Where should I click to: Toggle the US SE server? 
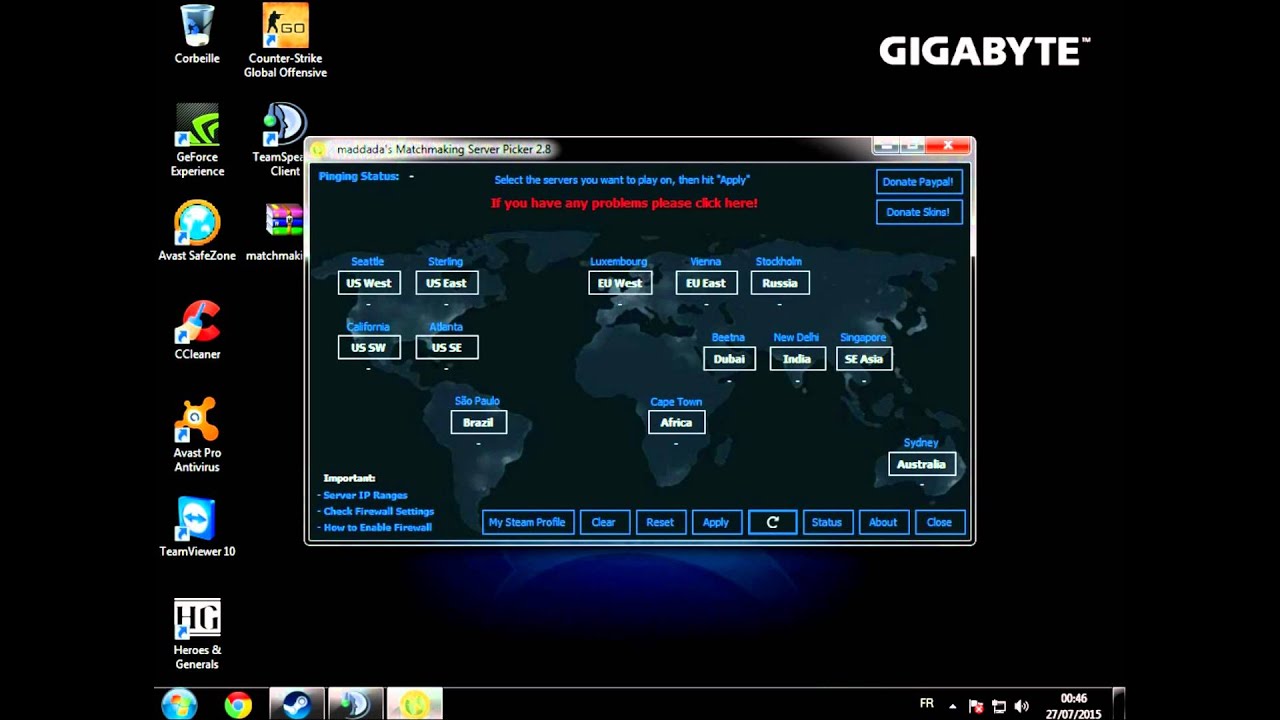pos(446,347)
